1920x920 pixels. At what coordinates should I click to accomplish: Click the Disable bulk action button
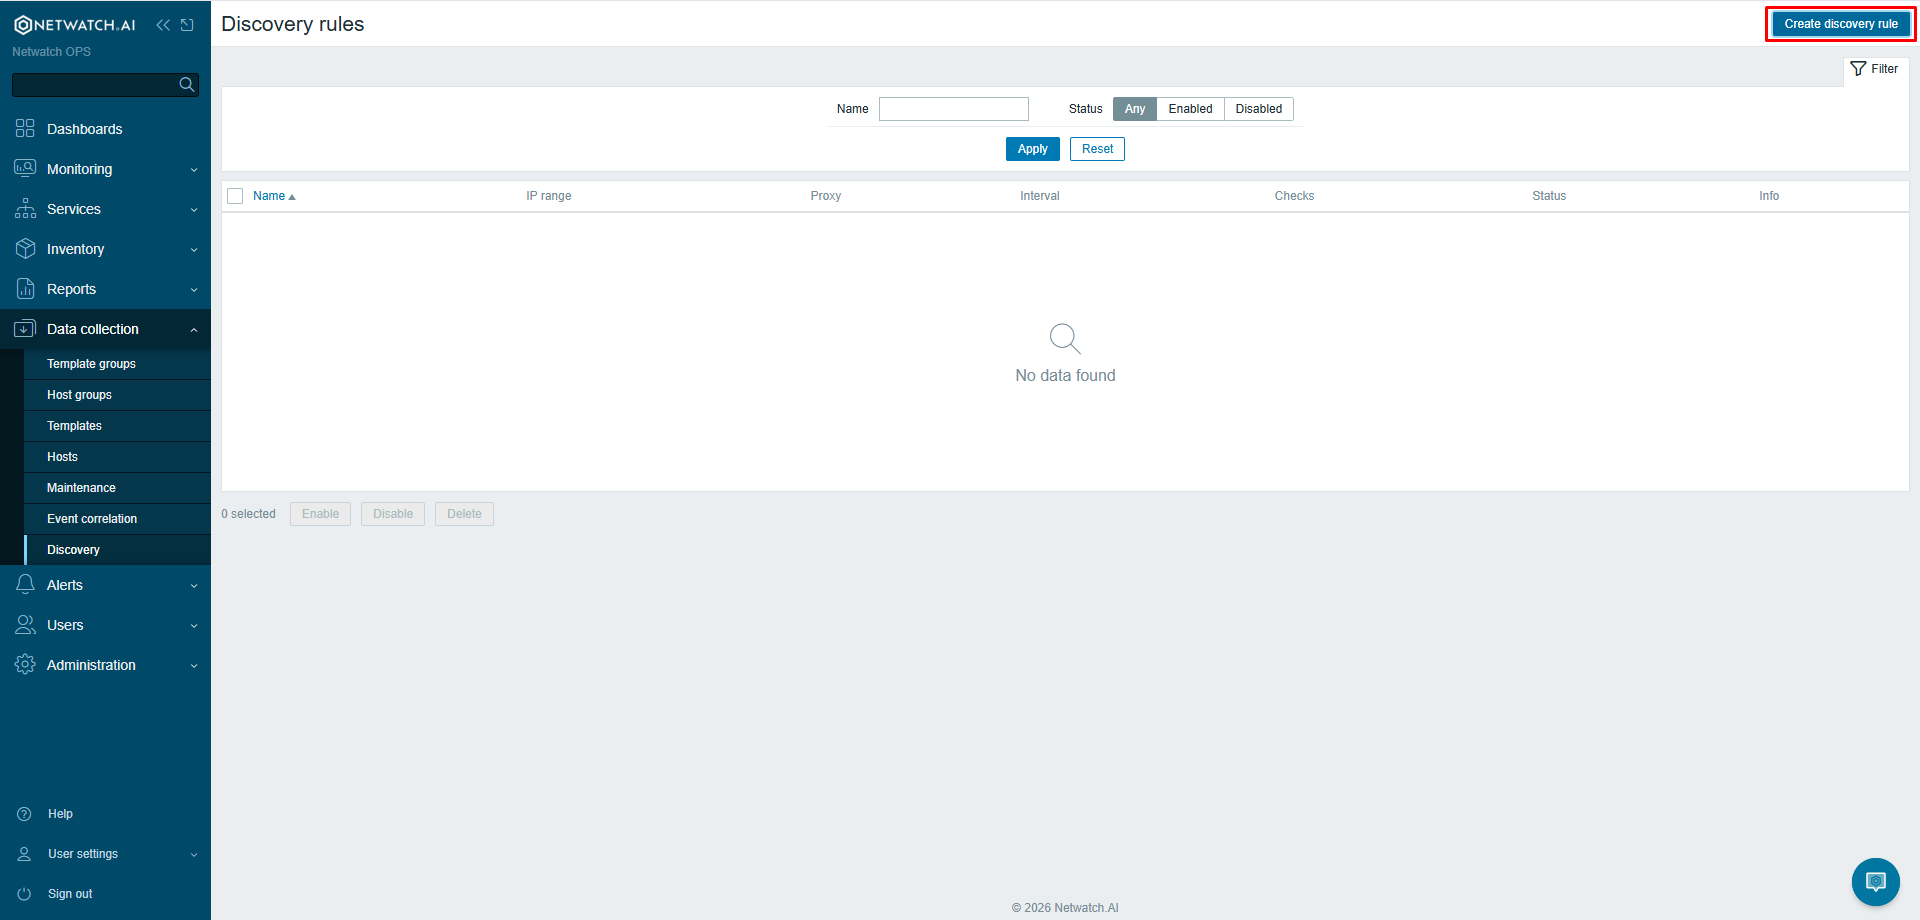(393, 514)
